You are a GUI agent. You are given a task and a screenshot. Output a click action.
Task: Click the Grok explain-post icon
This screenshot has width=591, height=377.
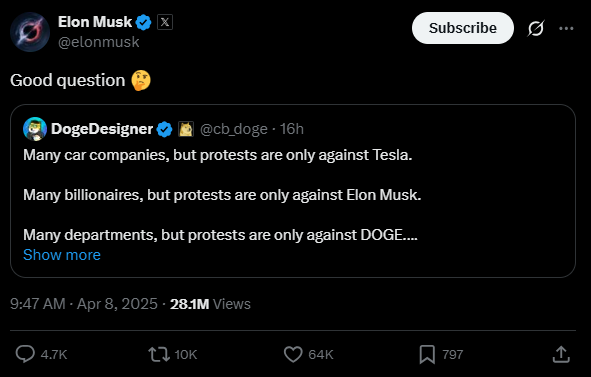[536, 28]
